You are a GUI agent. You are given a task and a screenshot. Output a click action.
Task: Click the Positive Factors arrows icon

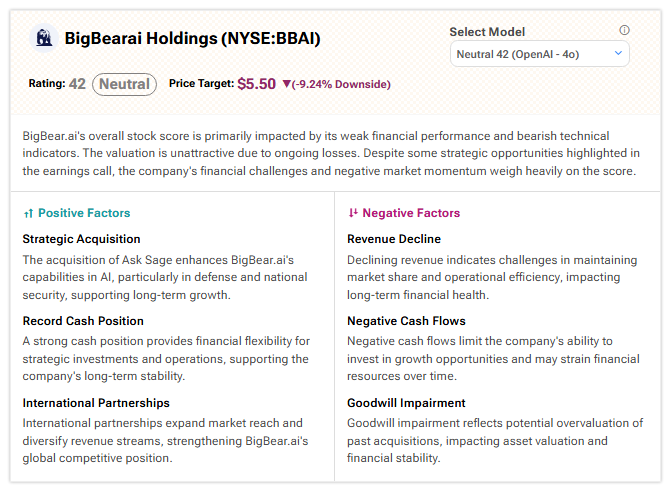pyautogui.click(x=27, y=213)
